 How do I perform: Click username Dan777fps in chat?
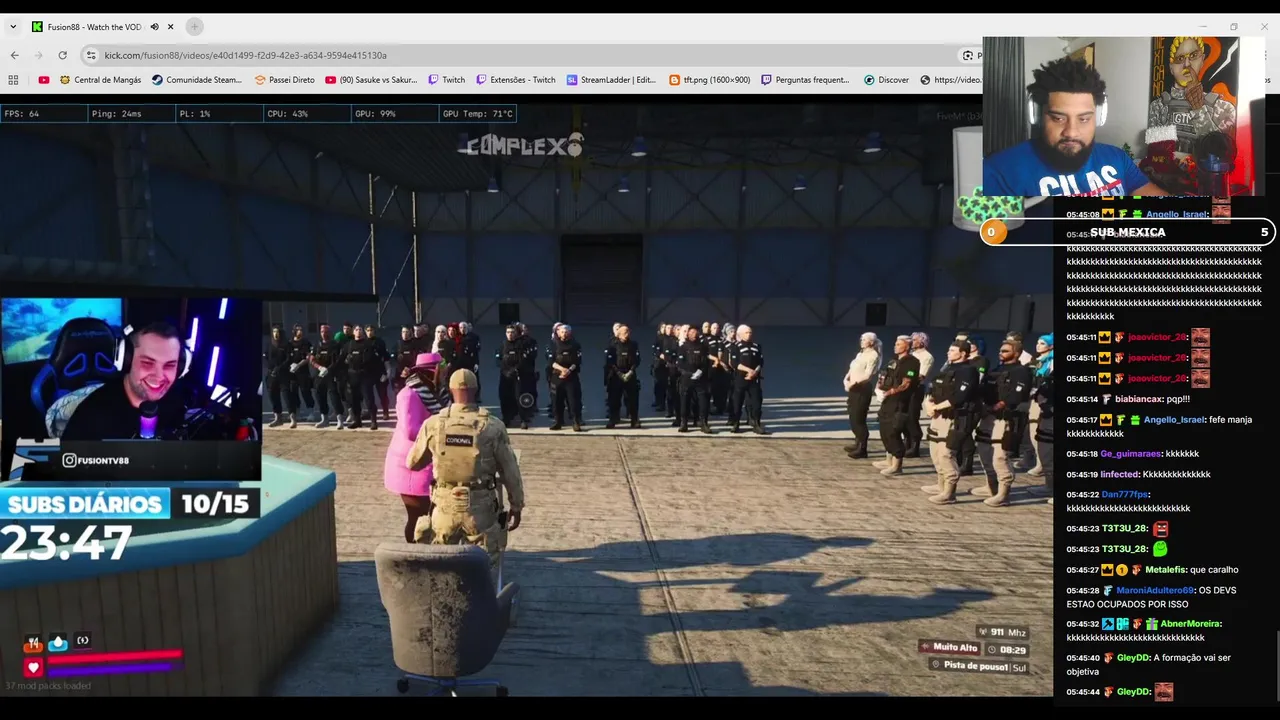point(1125,495)
